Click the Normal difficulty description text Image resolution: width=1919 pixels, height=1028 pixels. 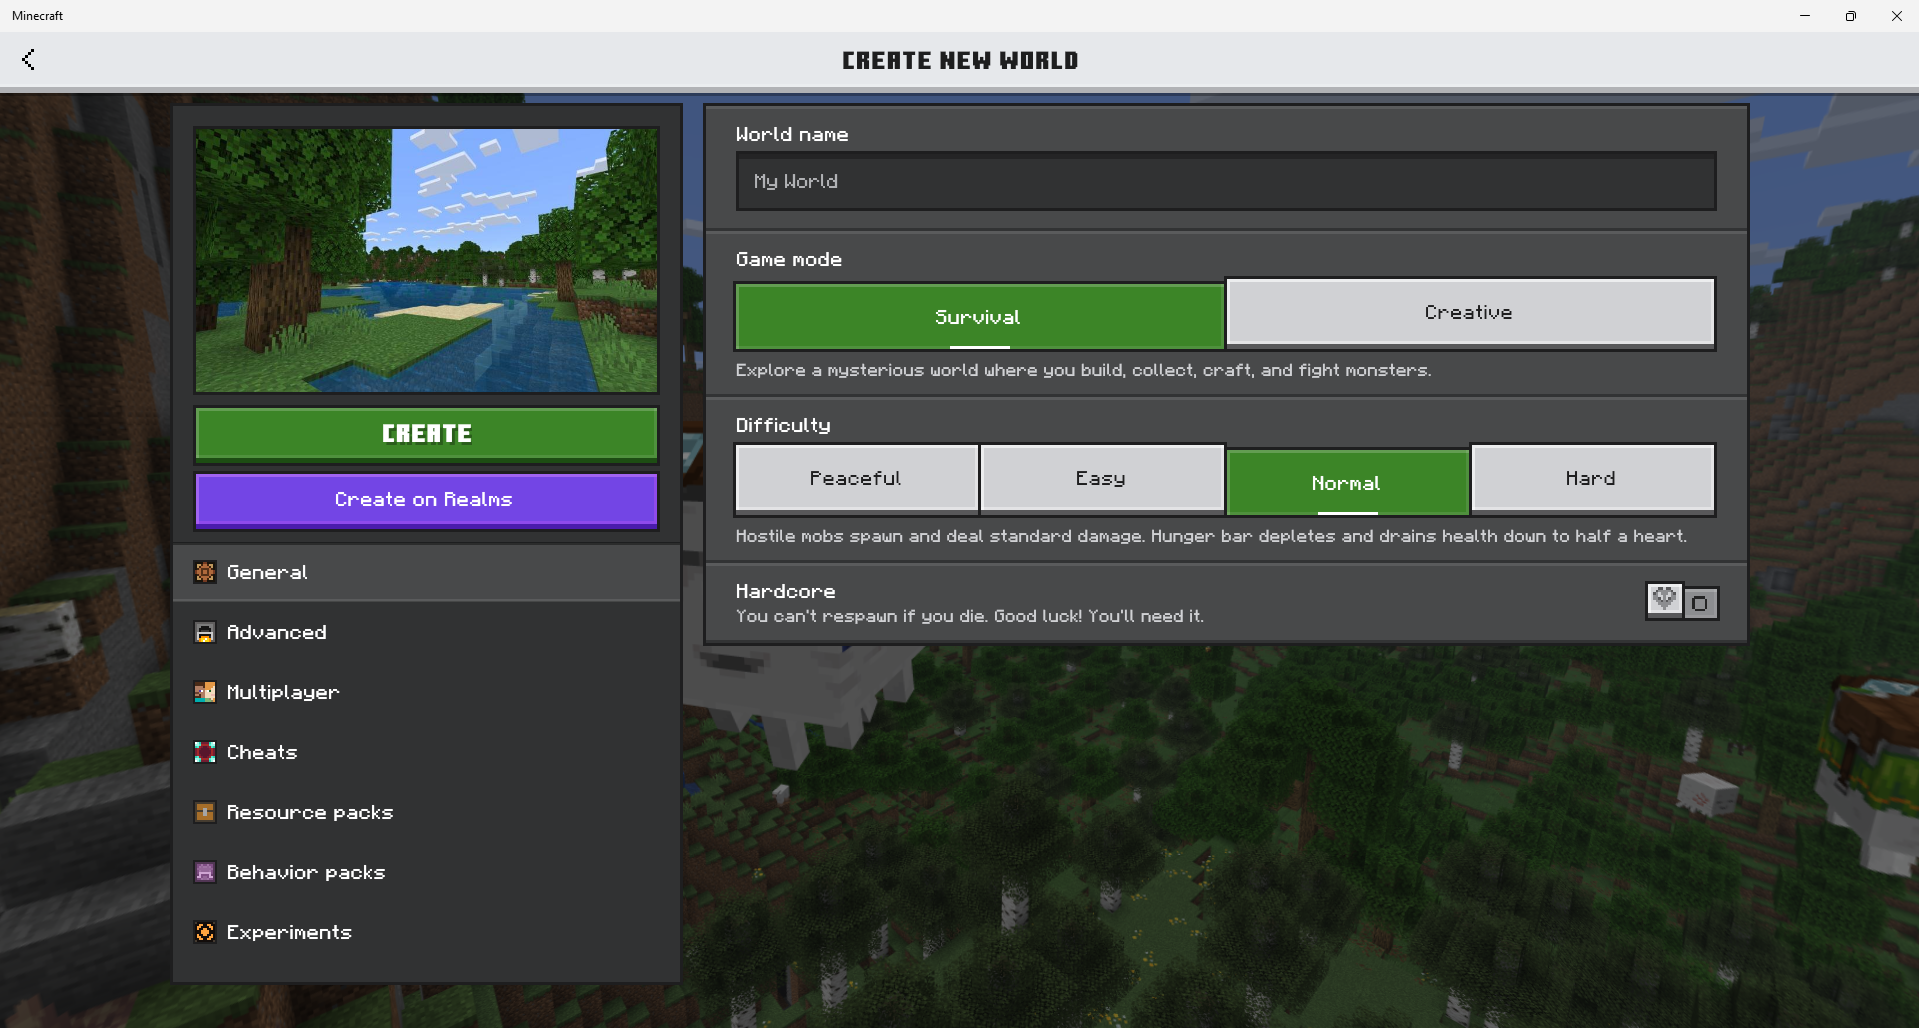point(1211,536)
